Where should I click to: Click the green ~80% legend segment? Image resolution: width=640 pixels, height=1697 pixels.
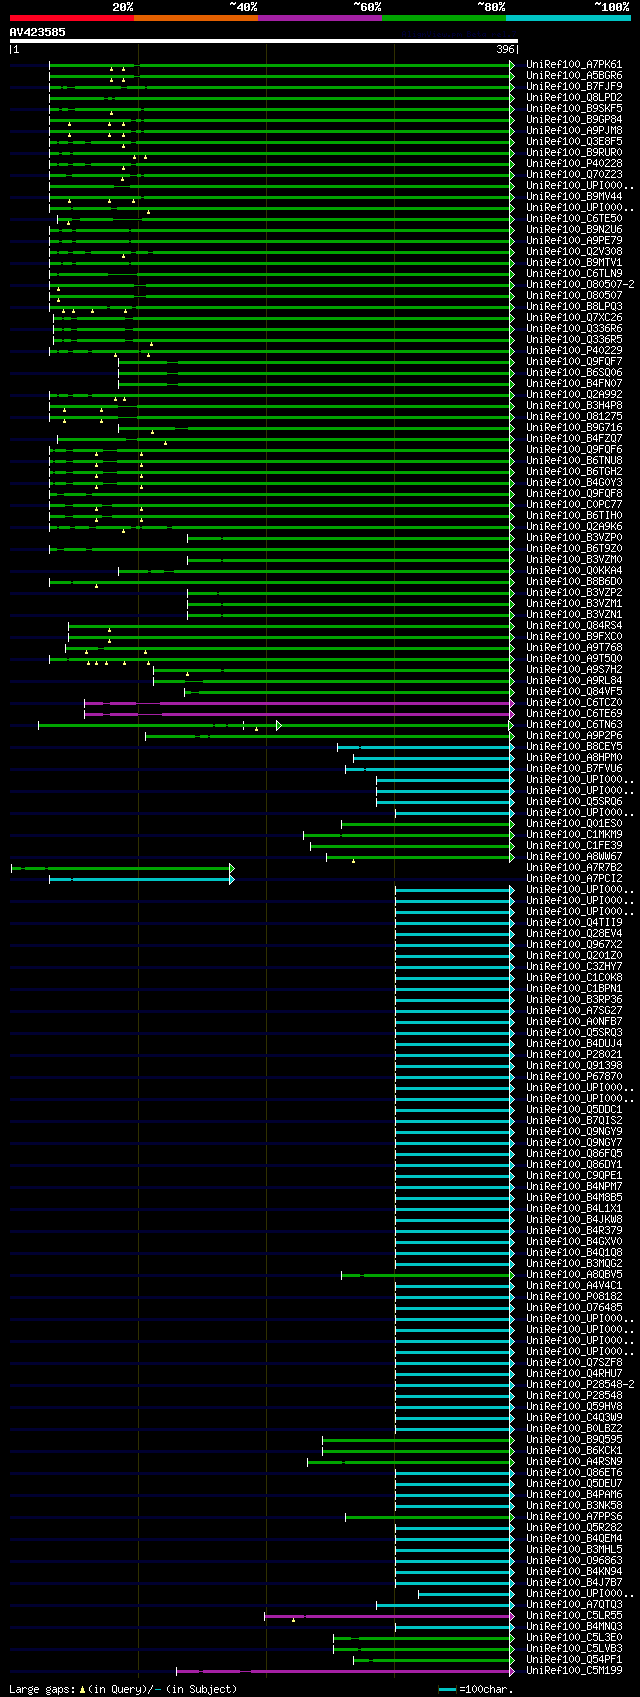click(x=444, y=18)
